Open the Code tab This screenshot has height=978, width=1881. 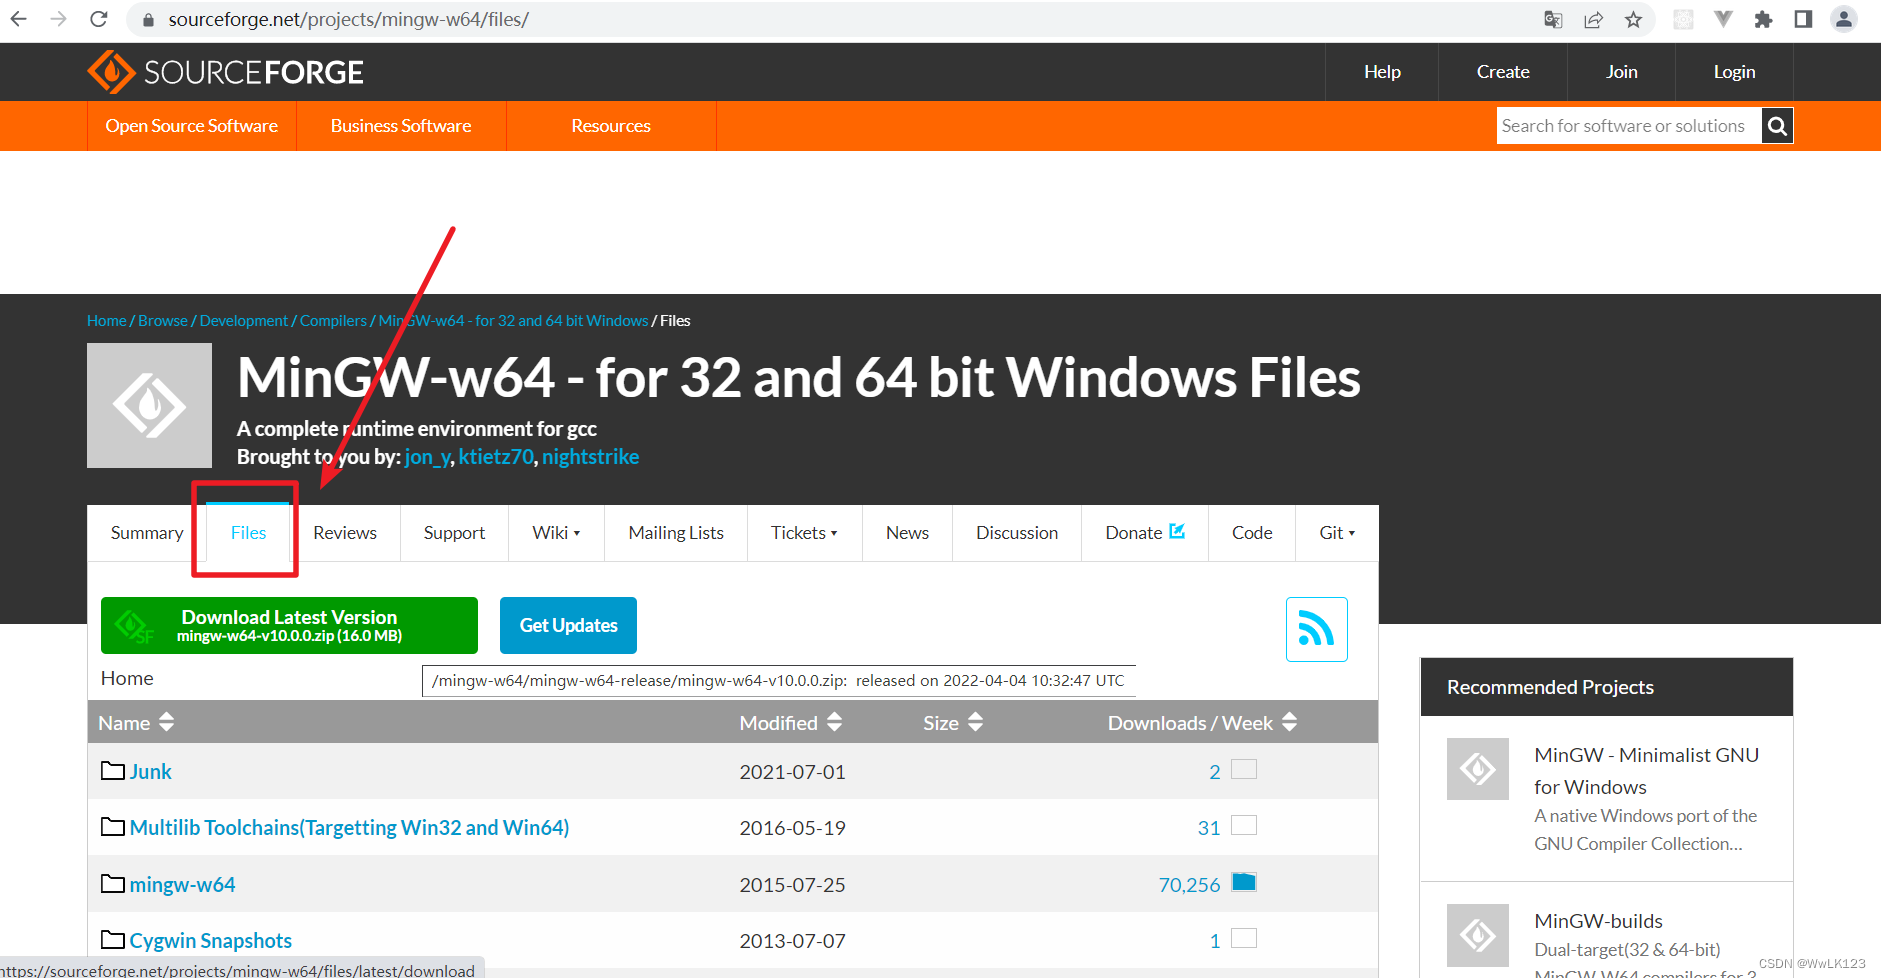pyautogui.click(x=1252, y=533)
